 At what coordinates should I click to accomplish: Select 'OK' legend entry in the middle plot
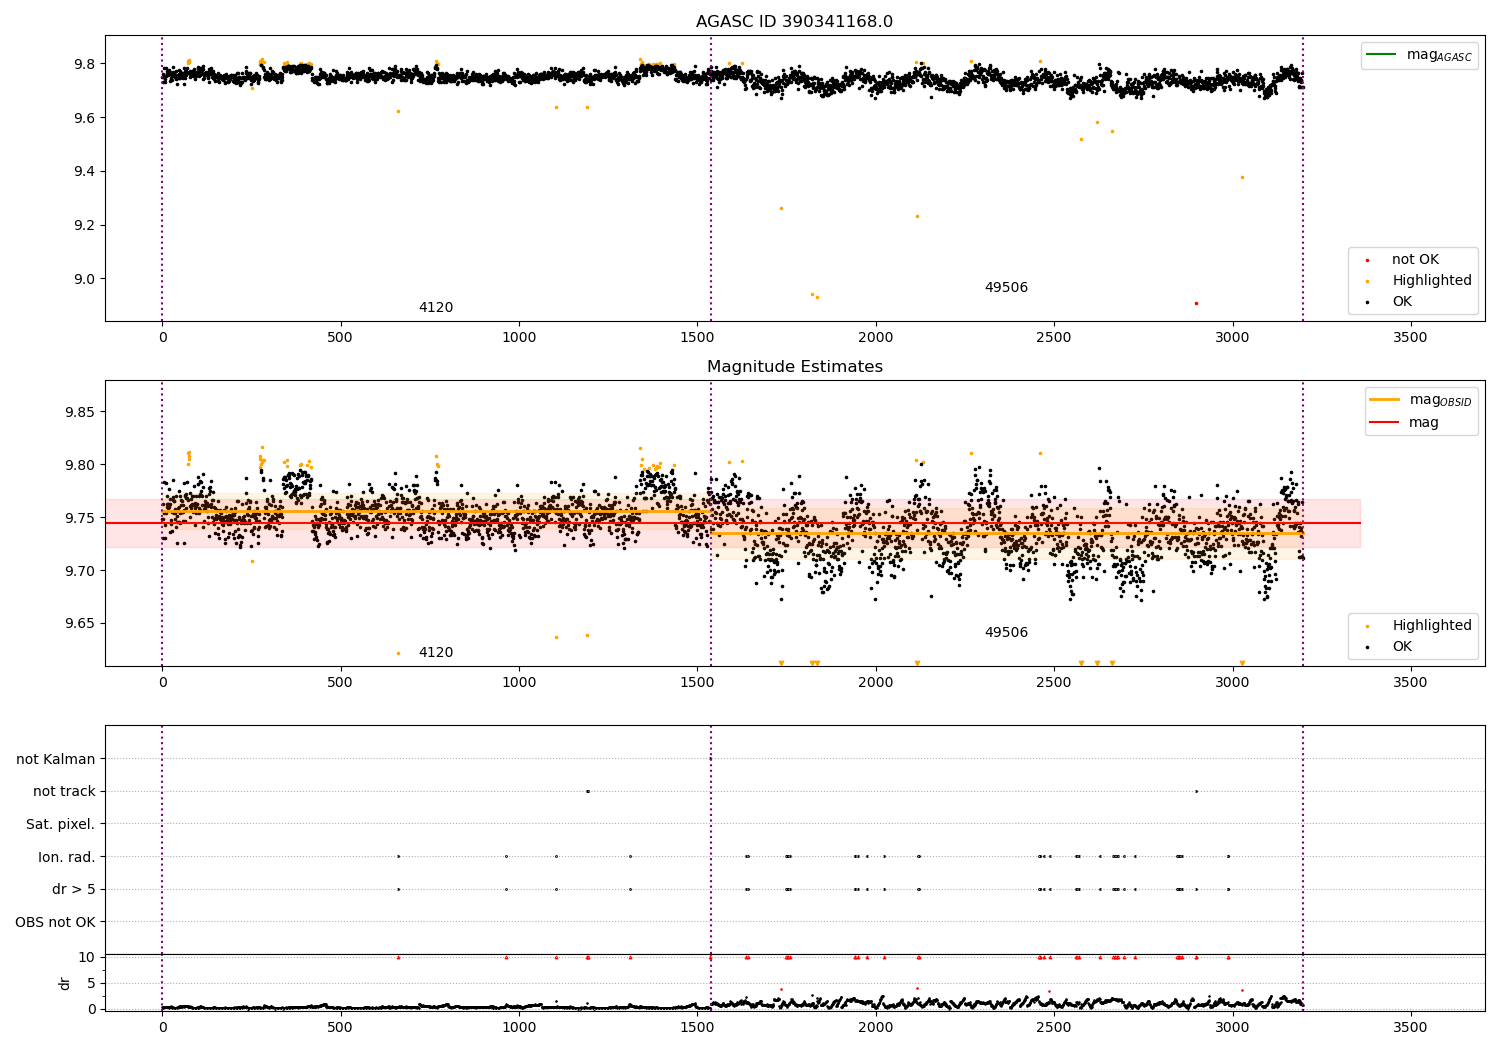(1388, 647)
